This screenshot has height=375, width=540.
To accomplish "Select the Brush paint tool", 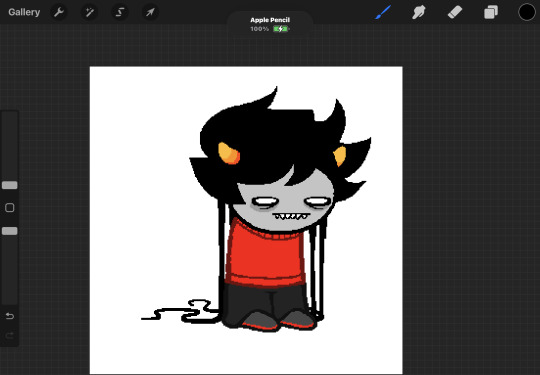I will (383, 12).
